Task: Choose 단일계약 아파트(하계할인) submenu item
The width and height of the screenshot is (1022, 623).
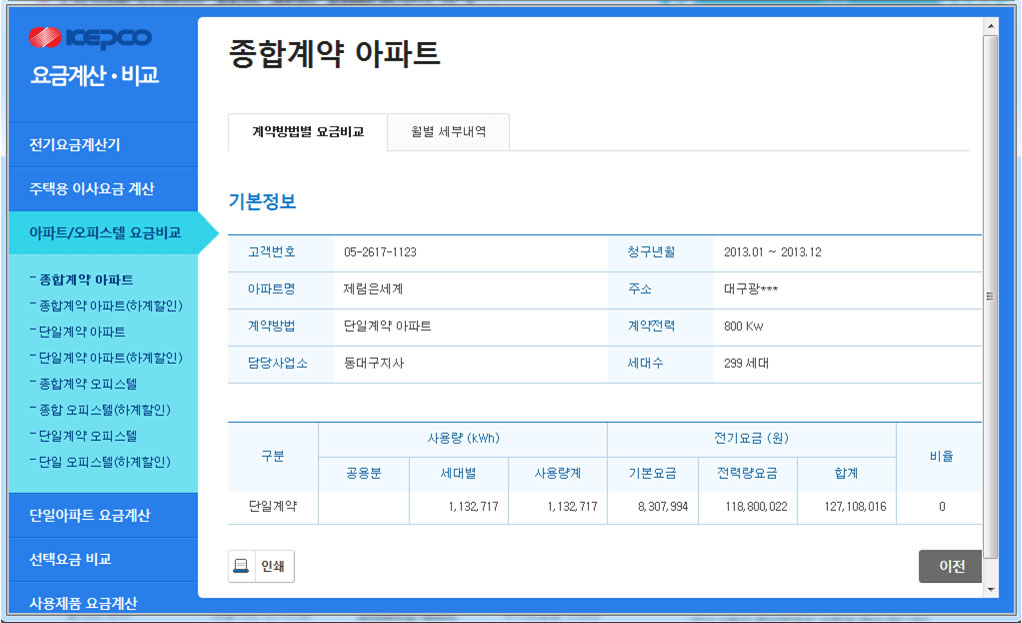Action: coord(110,358)
